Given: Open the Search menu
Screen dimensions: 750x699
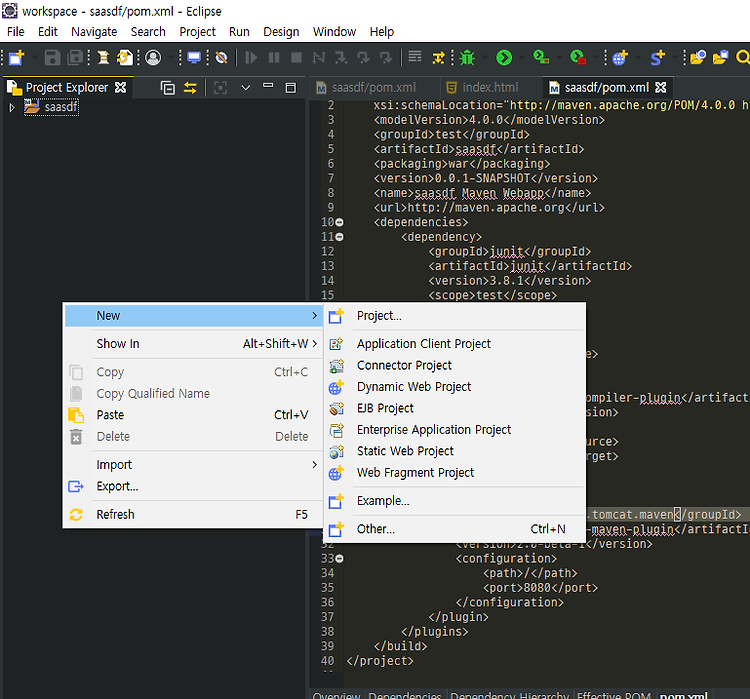Looking at the screenshot, I should click(x=148, y=32).
